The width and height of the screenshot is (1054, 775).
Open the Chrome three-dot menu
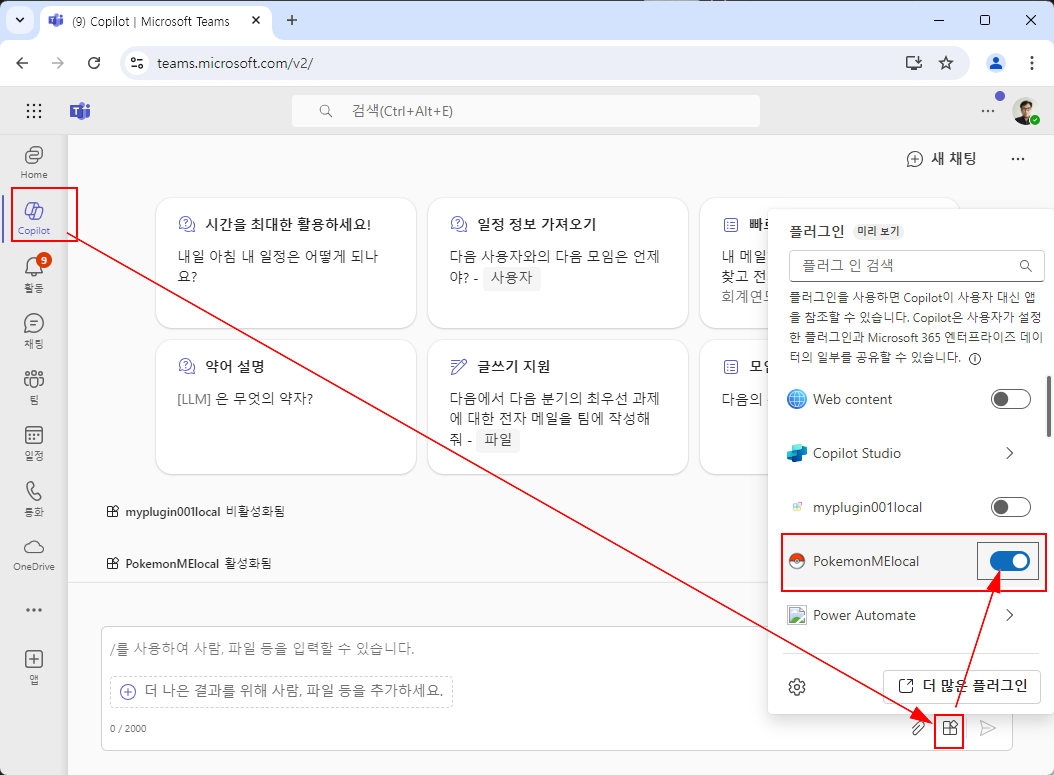(1032, 63)
